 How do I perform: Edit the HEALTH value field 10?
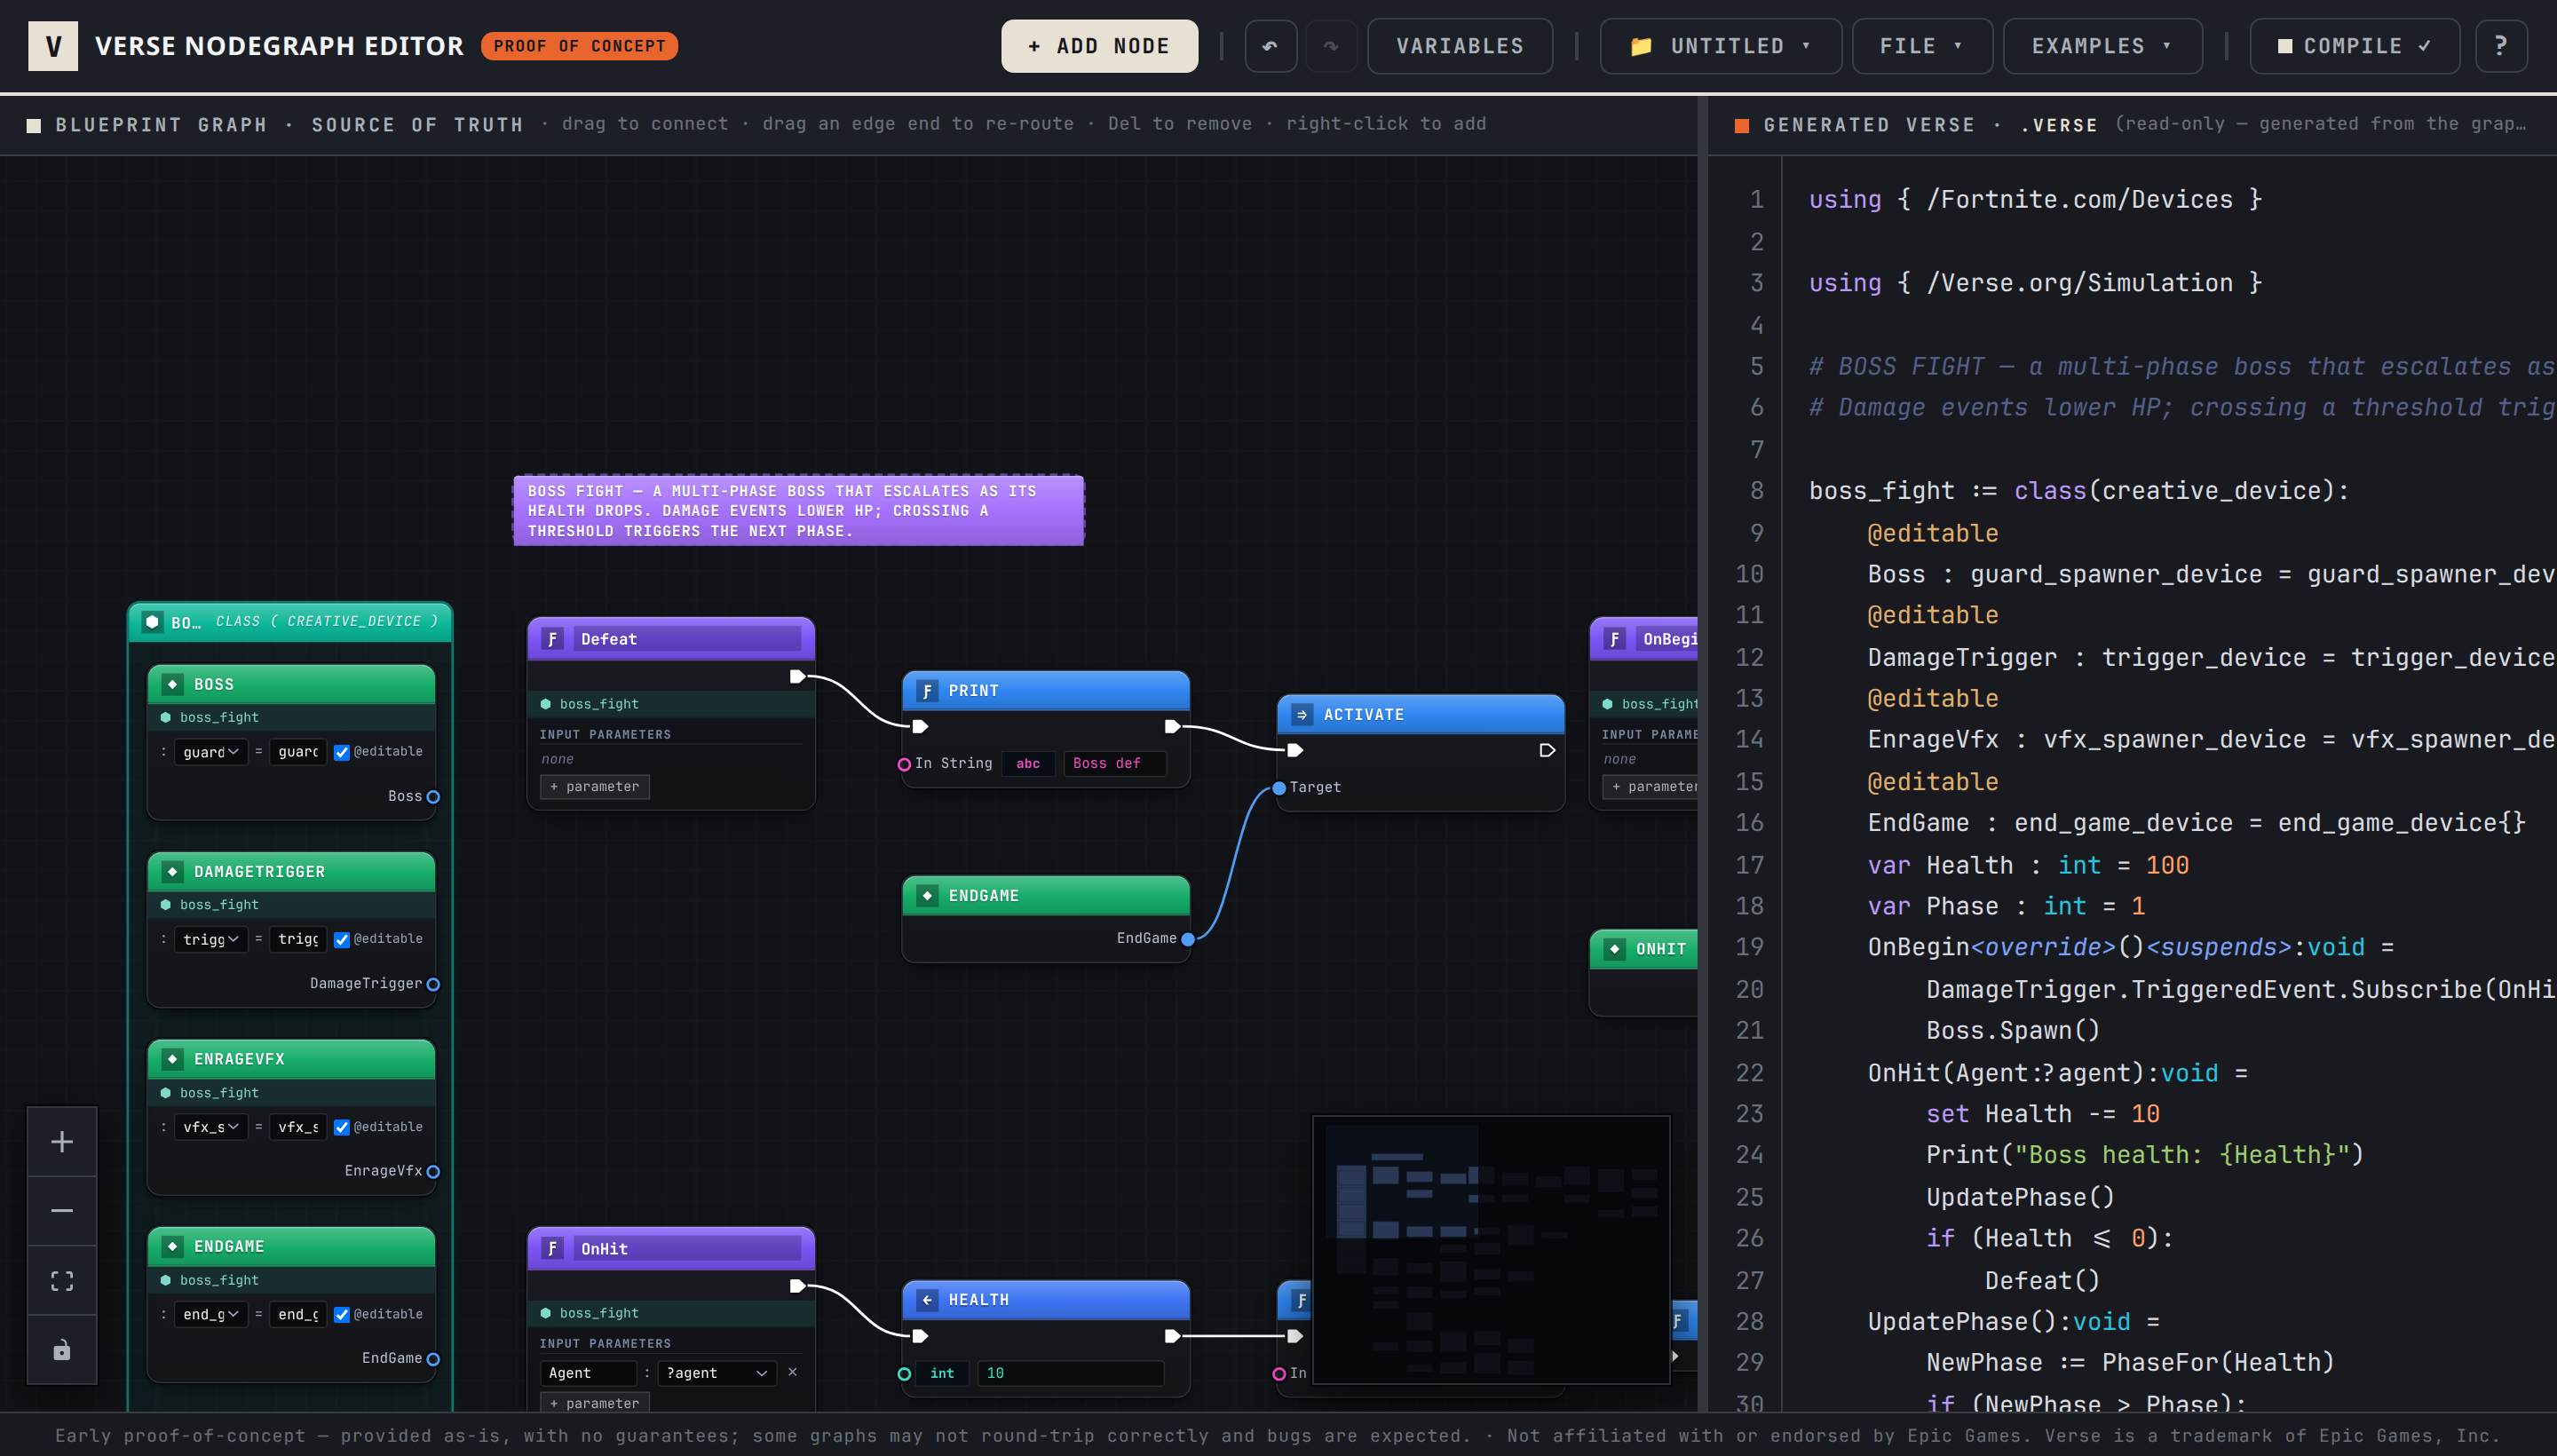click(x=1071, y=1373)
